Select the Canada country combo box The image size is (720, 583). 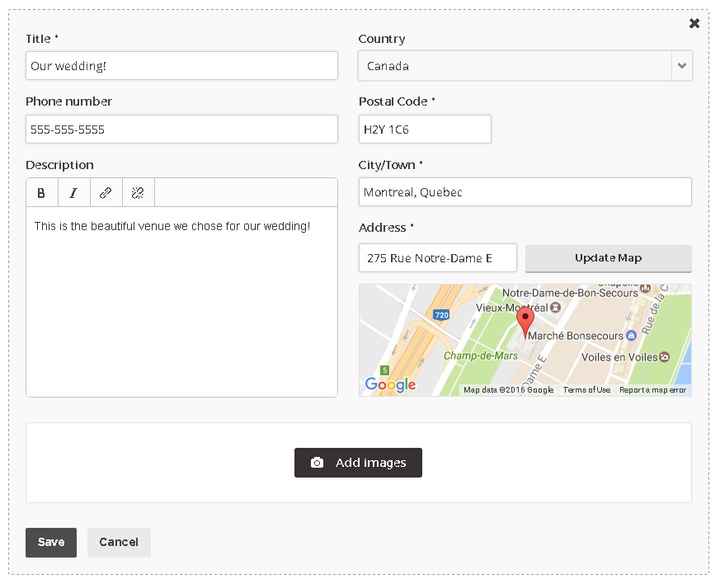tap(525, 66)
